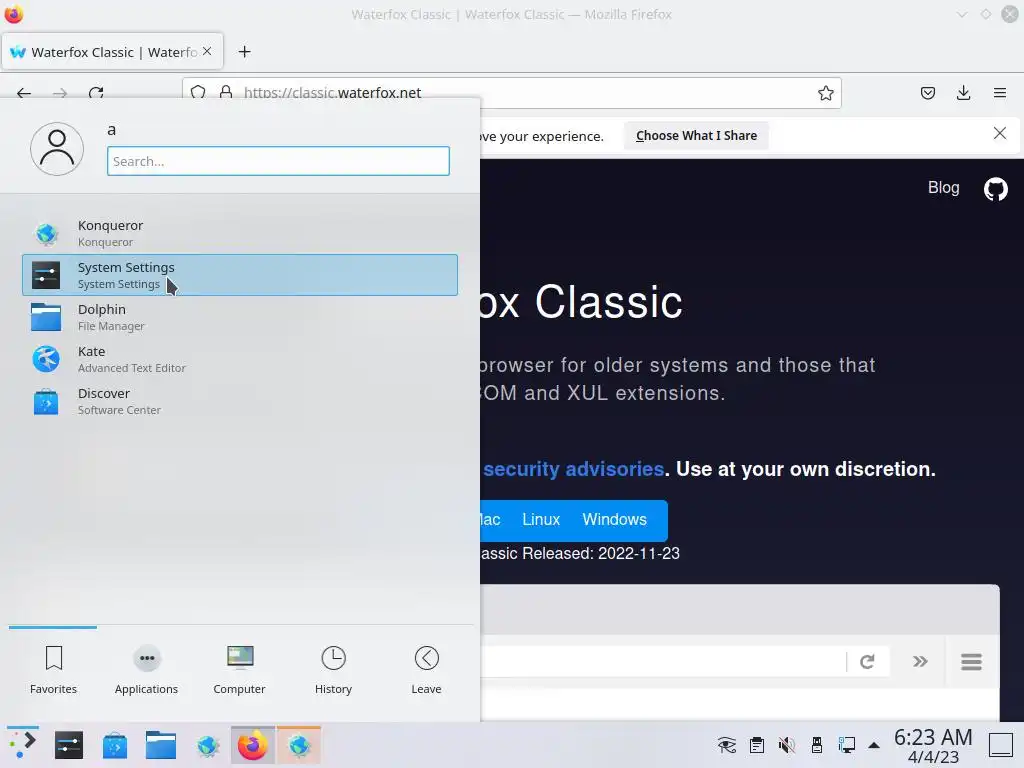Switch to the Favorites tab
The image size is (1024, 768).
point(54,670)
